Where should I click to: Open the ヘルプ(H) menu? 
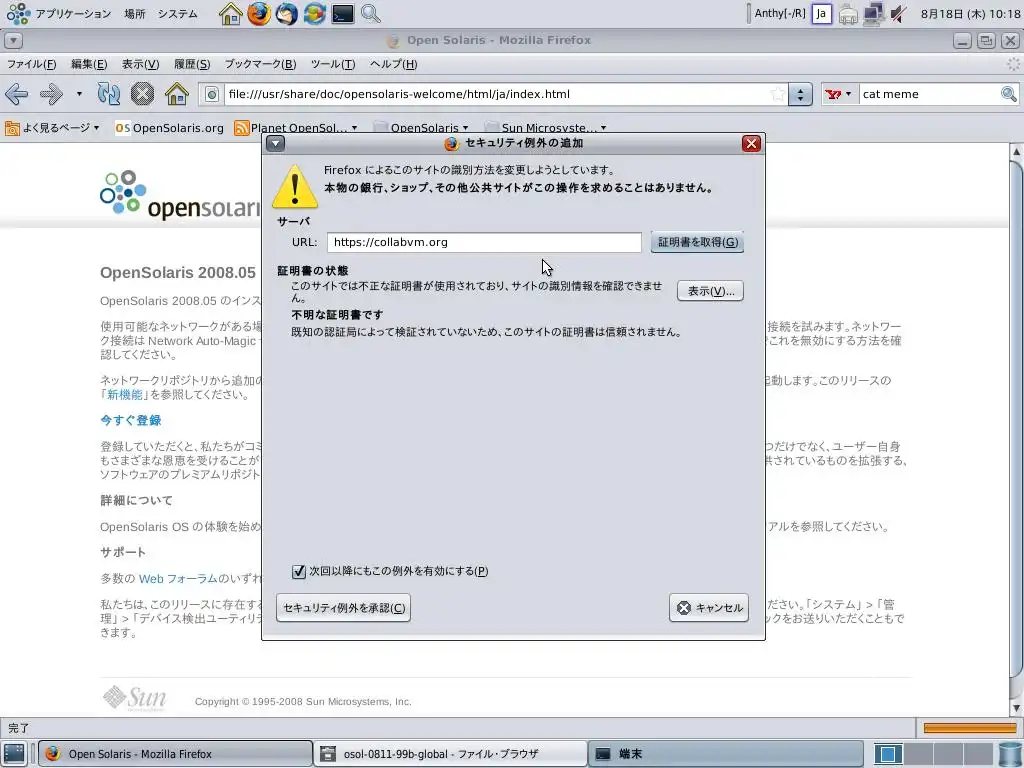coord(393,64)
